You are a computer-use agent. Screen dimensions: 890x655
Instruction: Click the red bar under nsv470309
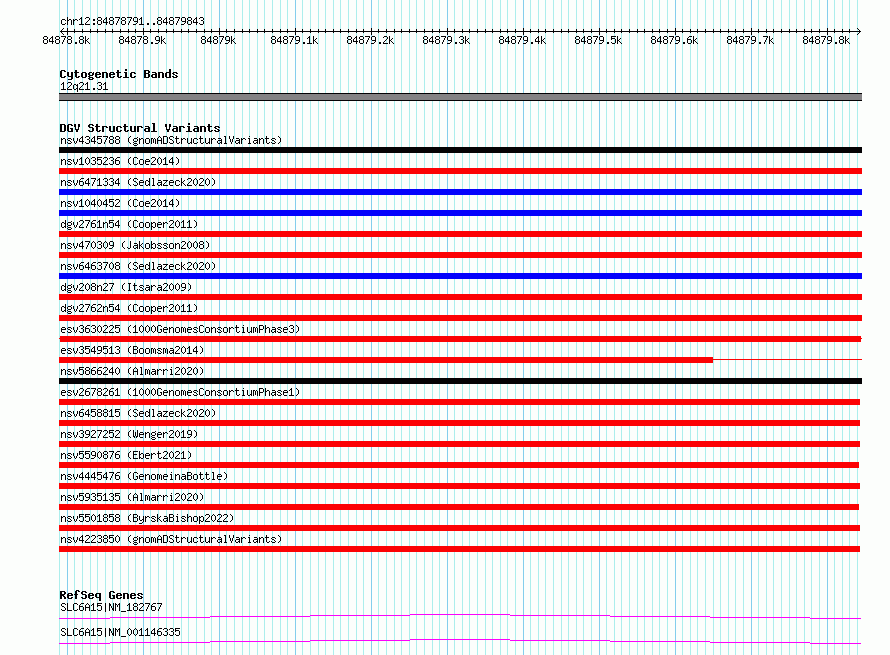pos(460,255)
